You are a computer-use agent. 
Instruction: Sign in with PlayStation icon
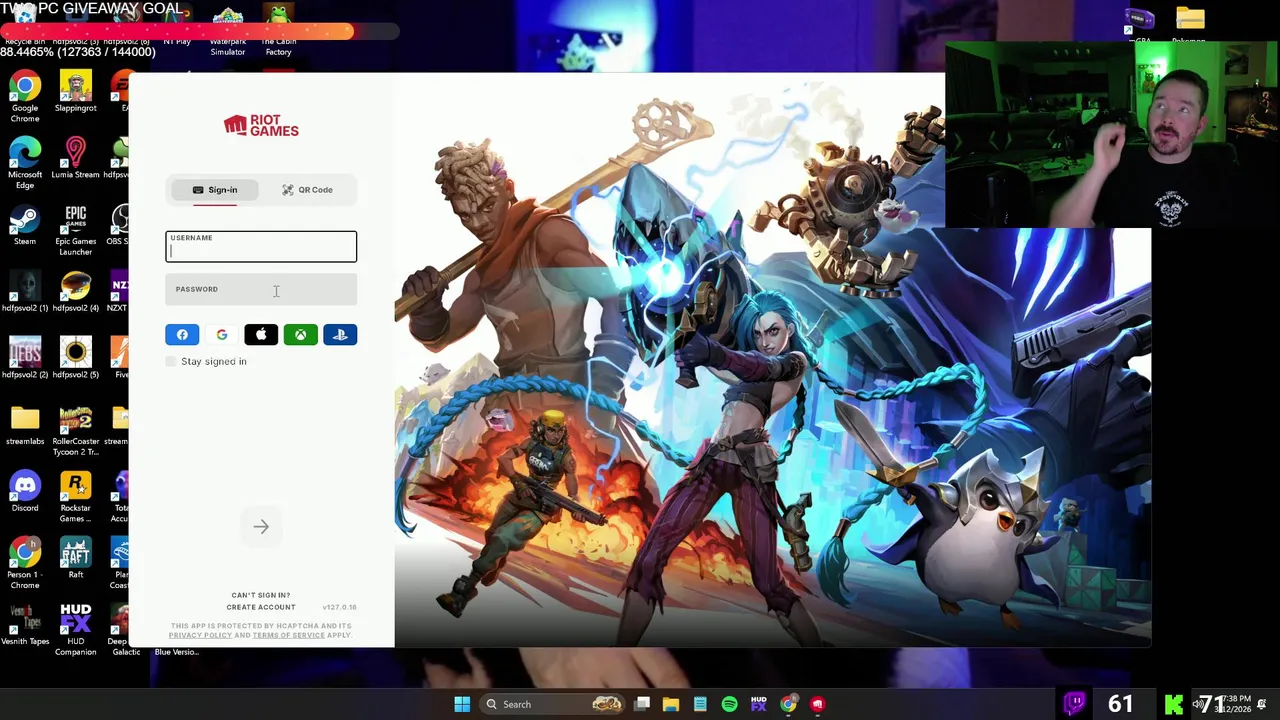coord(340,335)
